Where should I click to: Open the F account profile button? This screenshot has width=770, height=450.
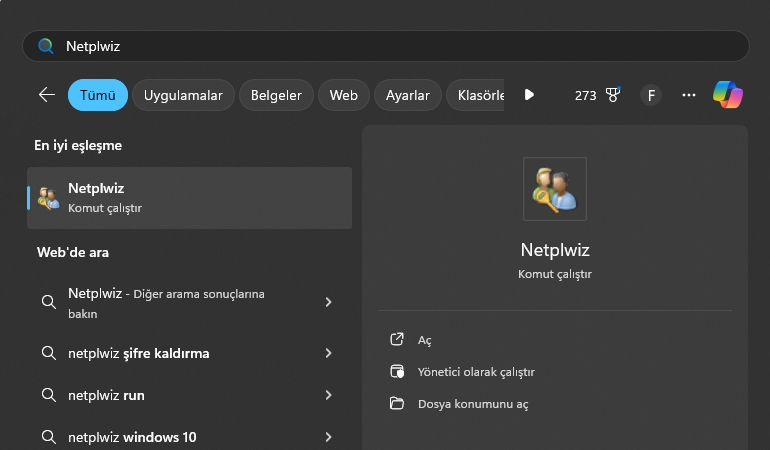coord(651,95)
